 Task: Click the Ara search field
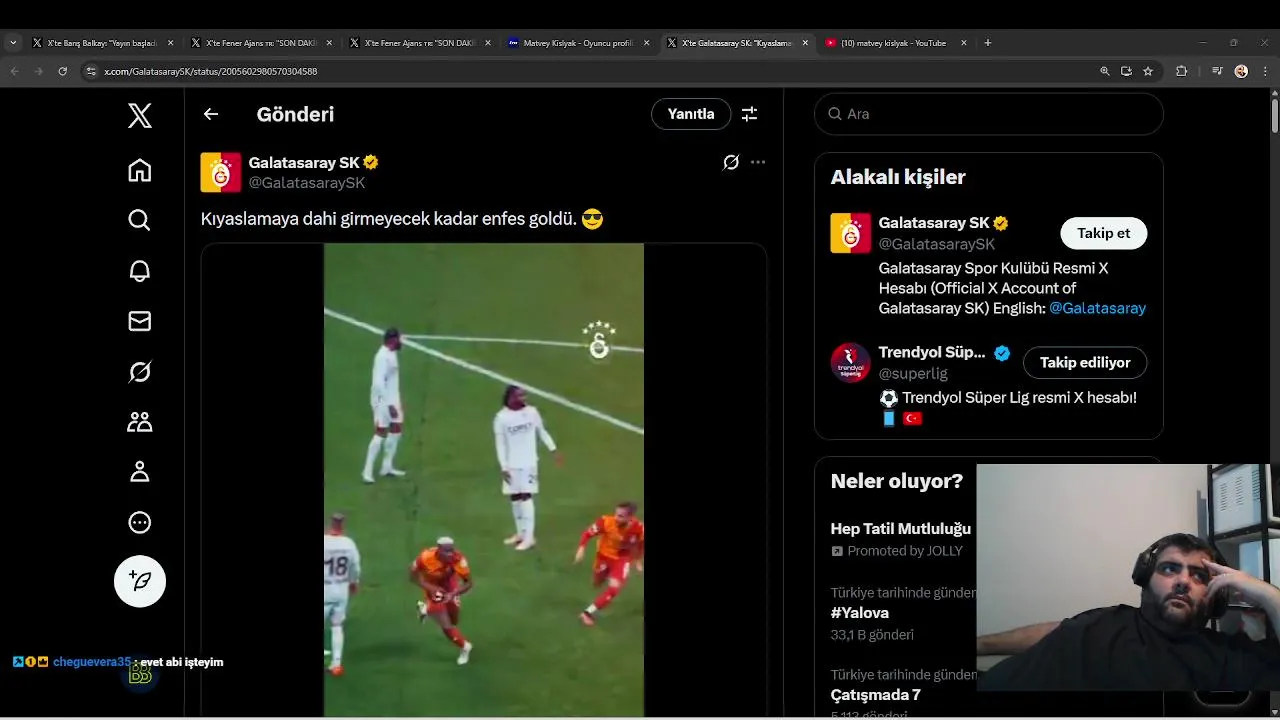tap(989, 114)
